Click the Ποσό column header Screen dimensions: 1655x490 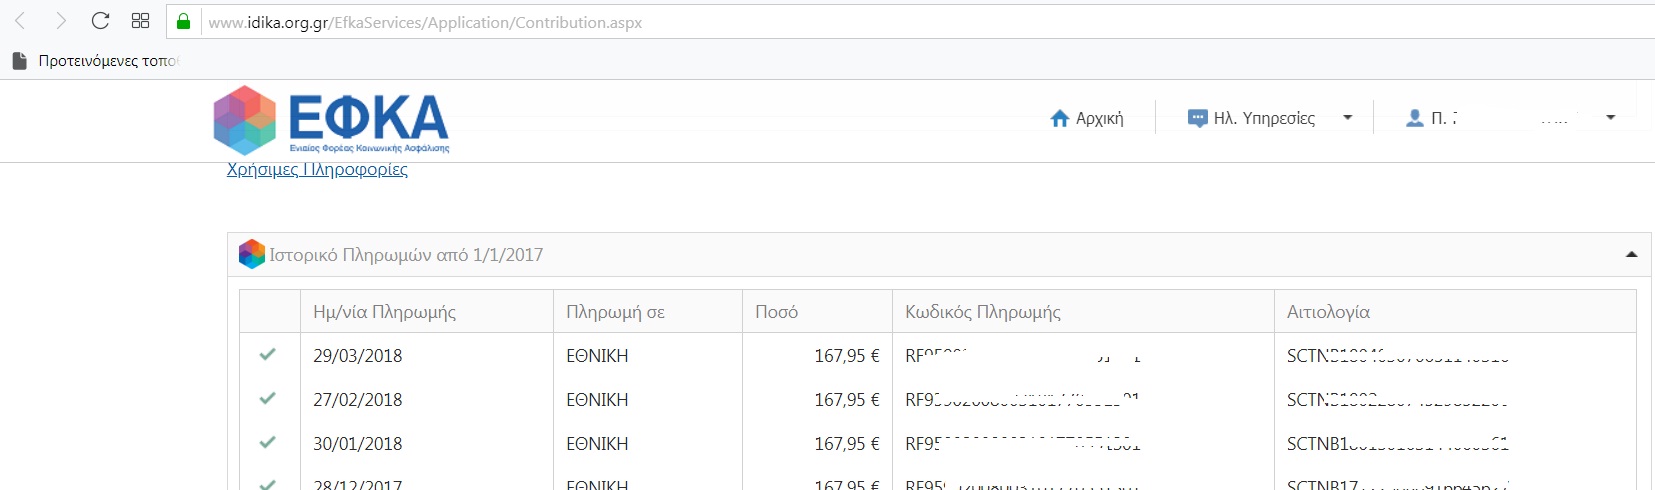(777, 312)
